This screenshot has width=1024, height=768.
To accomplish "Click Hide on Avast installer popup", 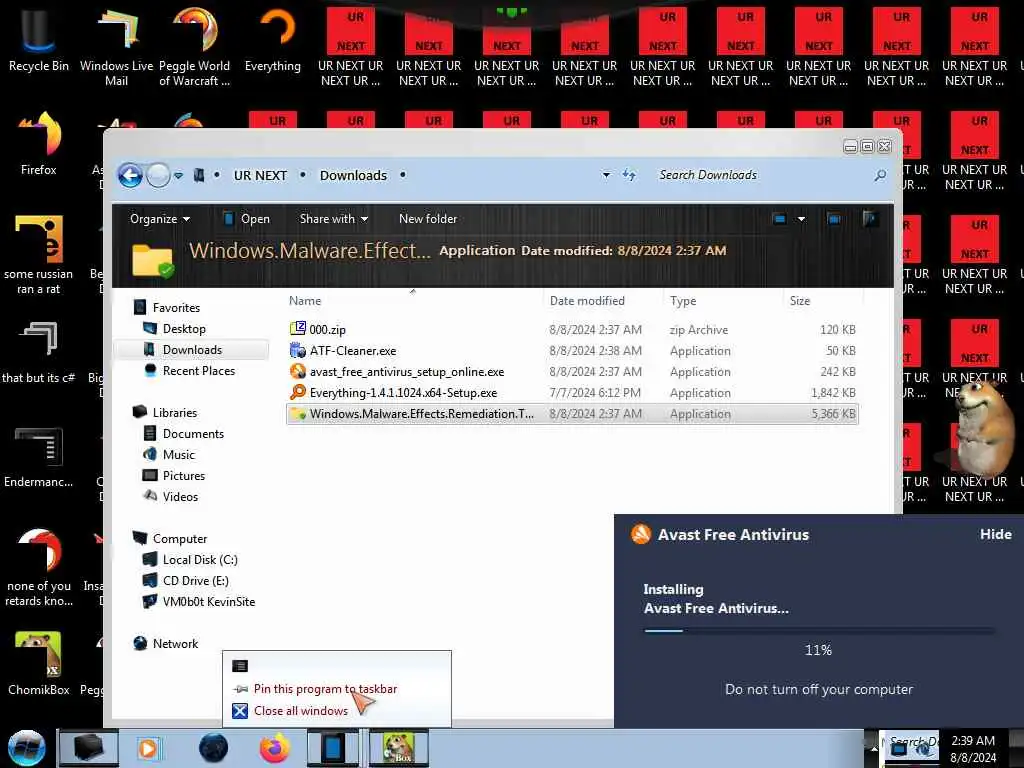I will (995, 534).
